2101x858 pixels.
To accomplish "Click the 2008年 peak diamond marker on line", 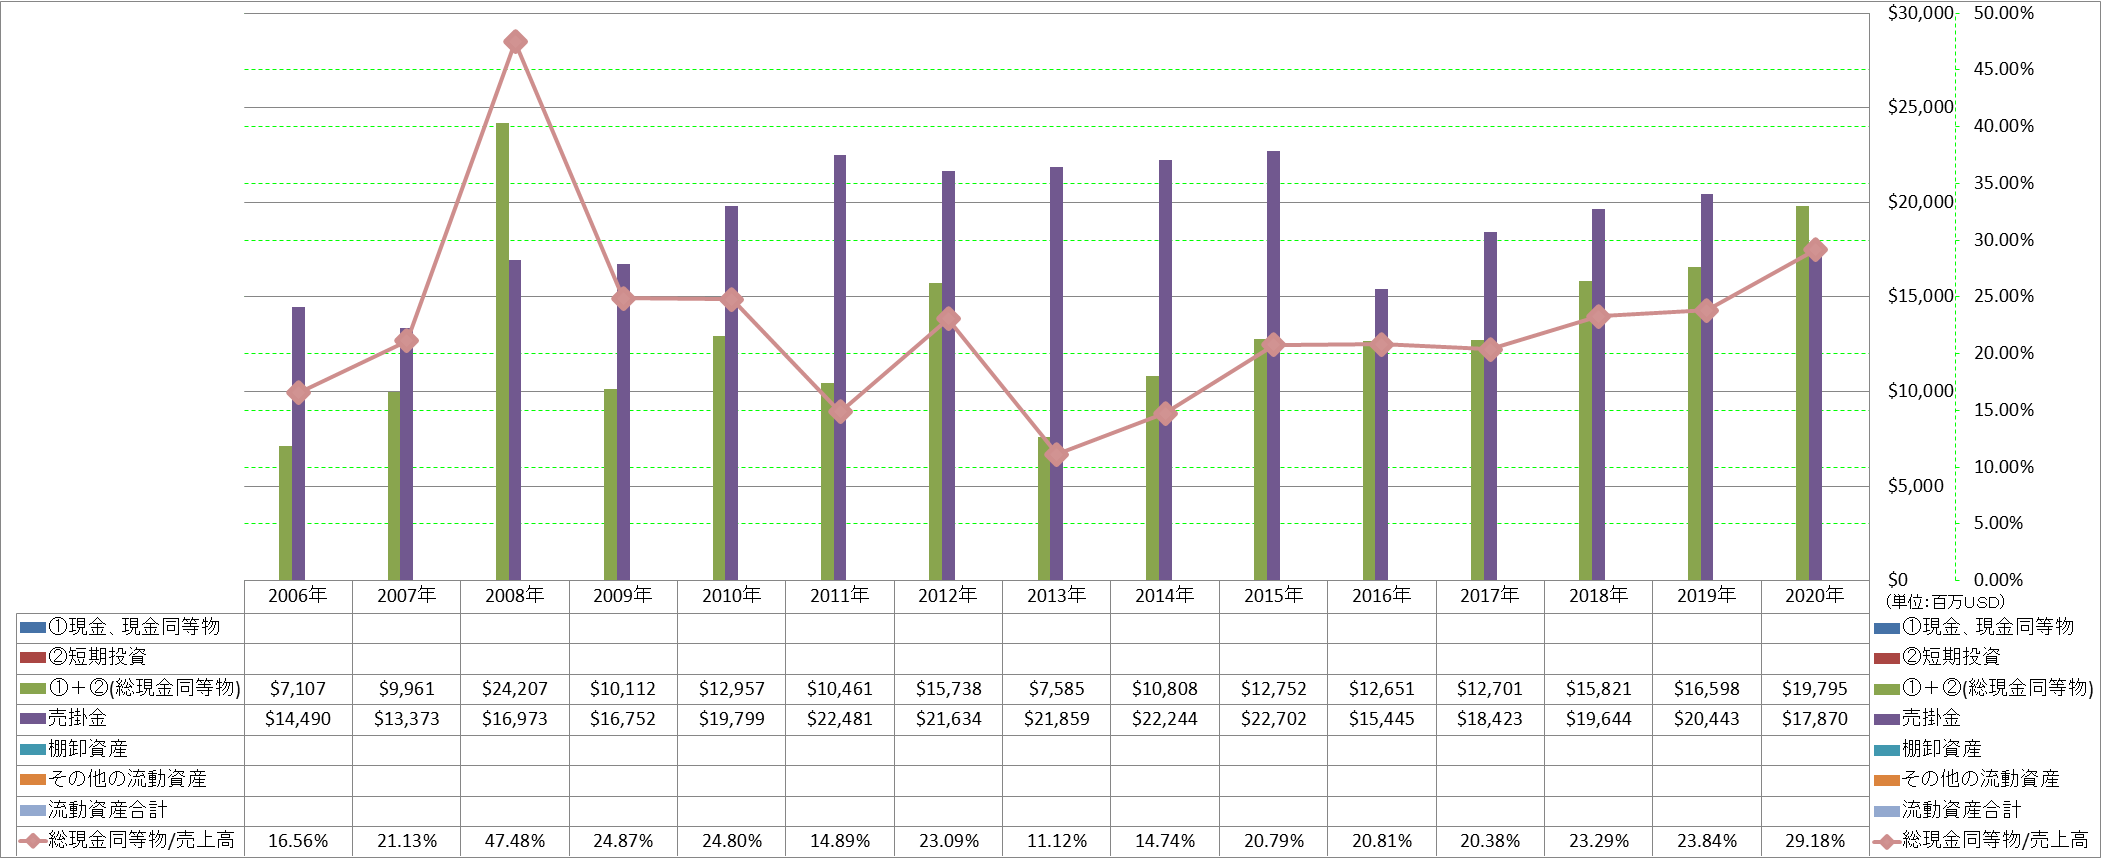I will point(515,42).
